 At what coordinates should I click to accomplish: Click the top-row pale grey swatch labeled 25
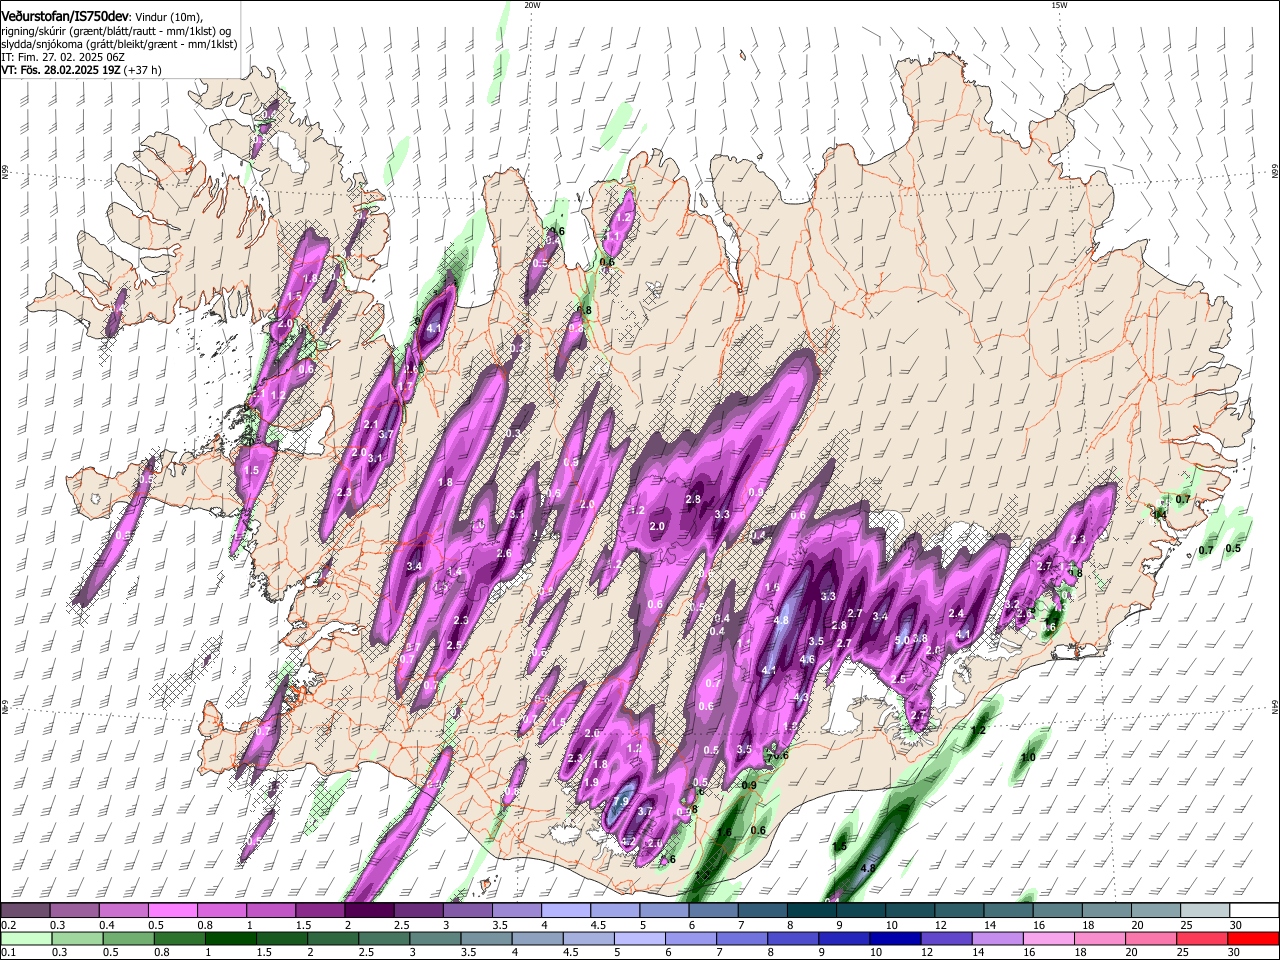[x=1204, y=911]
